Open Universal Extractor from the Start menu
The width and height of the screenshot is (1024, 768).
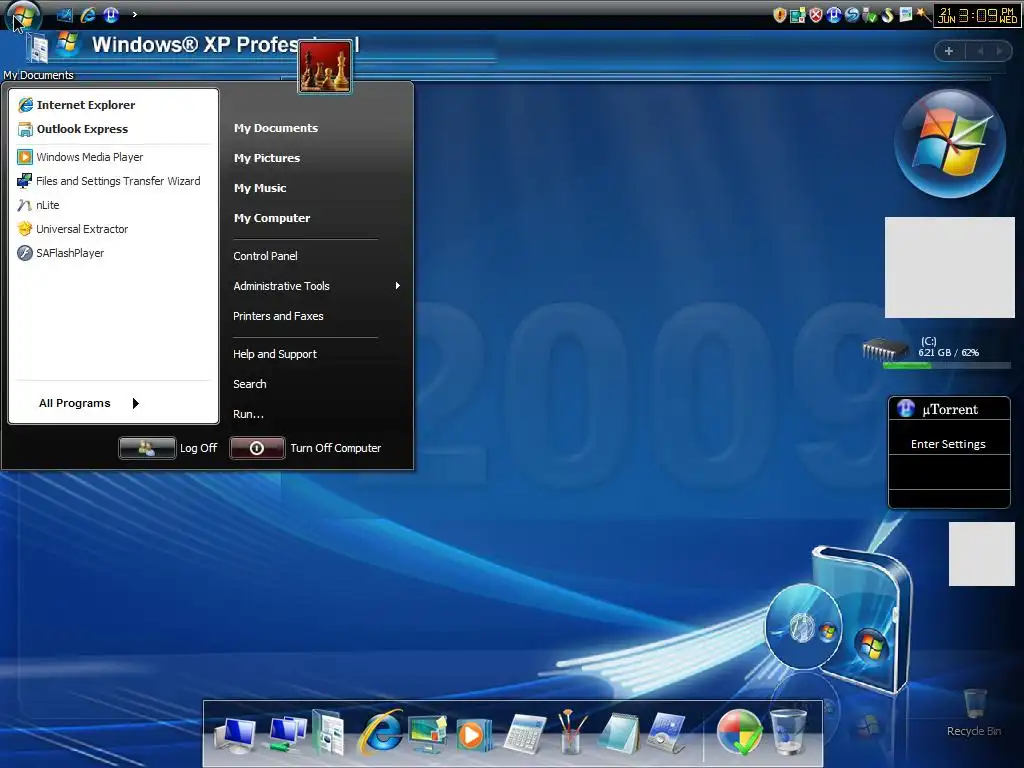pos(72,229)
